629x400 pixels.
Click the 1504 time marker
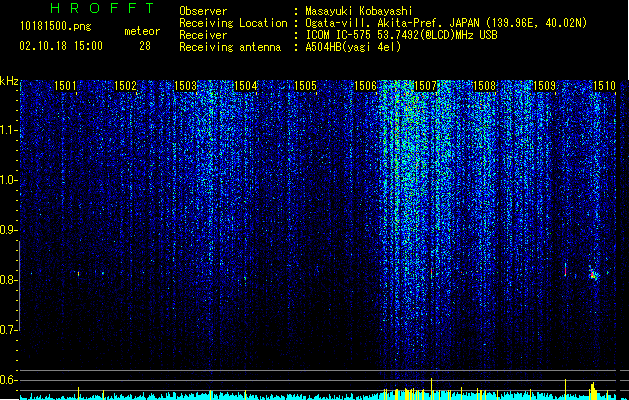coord(245,86)
